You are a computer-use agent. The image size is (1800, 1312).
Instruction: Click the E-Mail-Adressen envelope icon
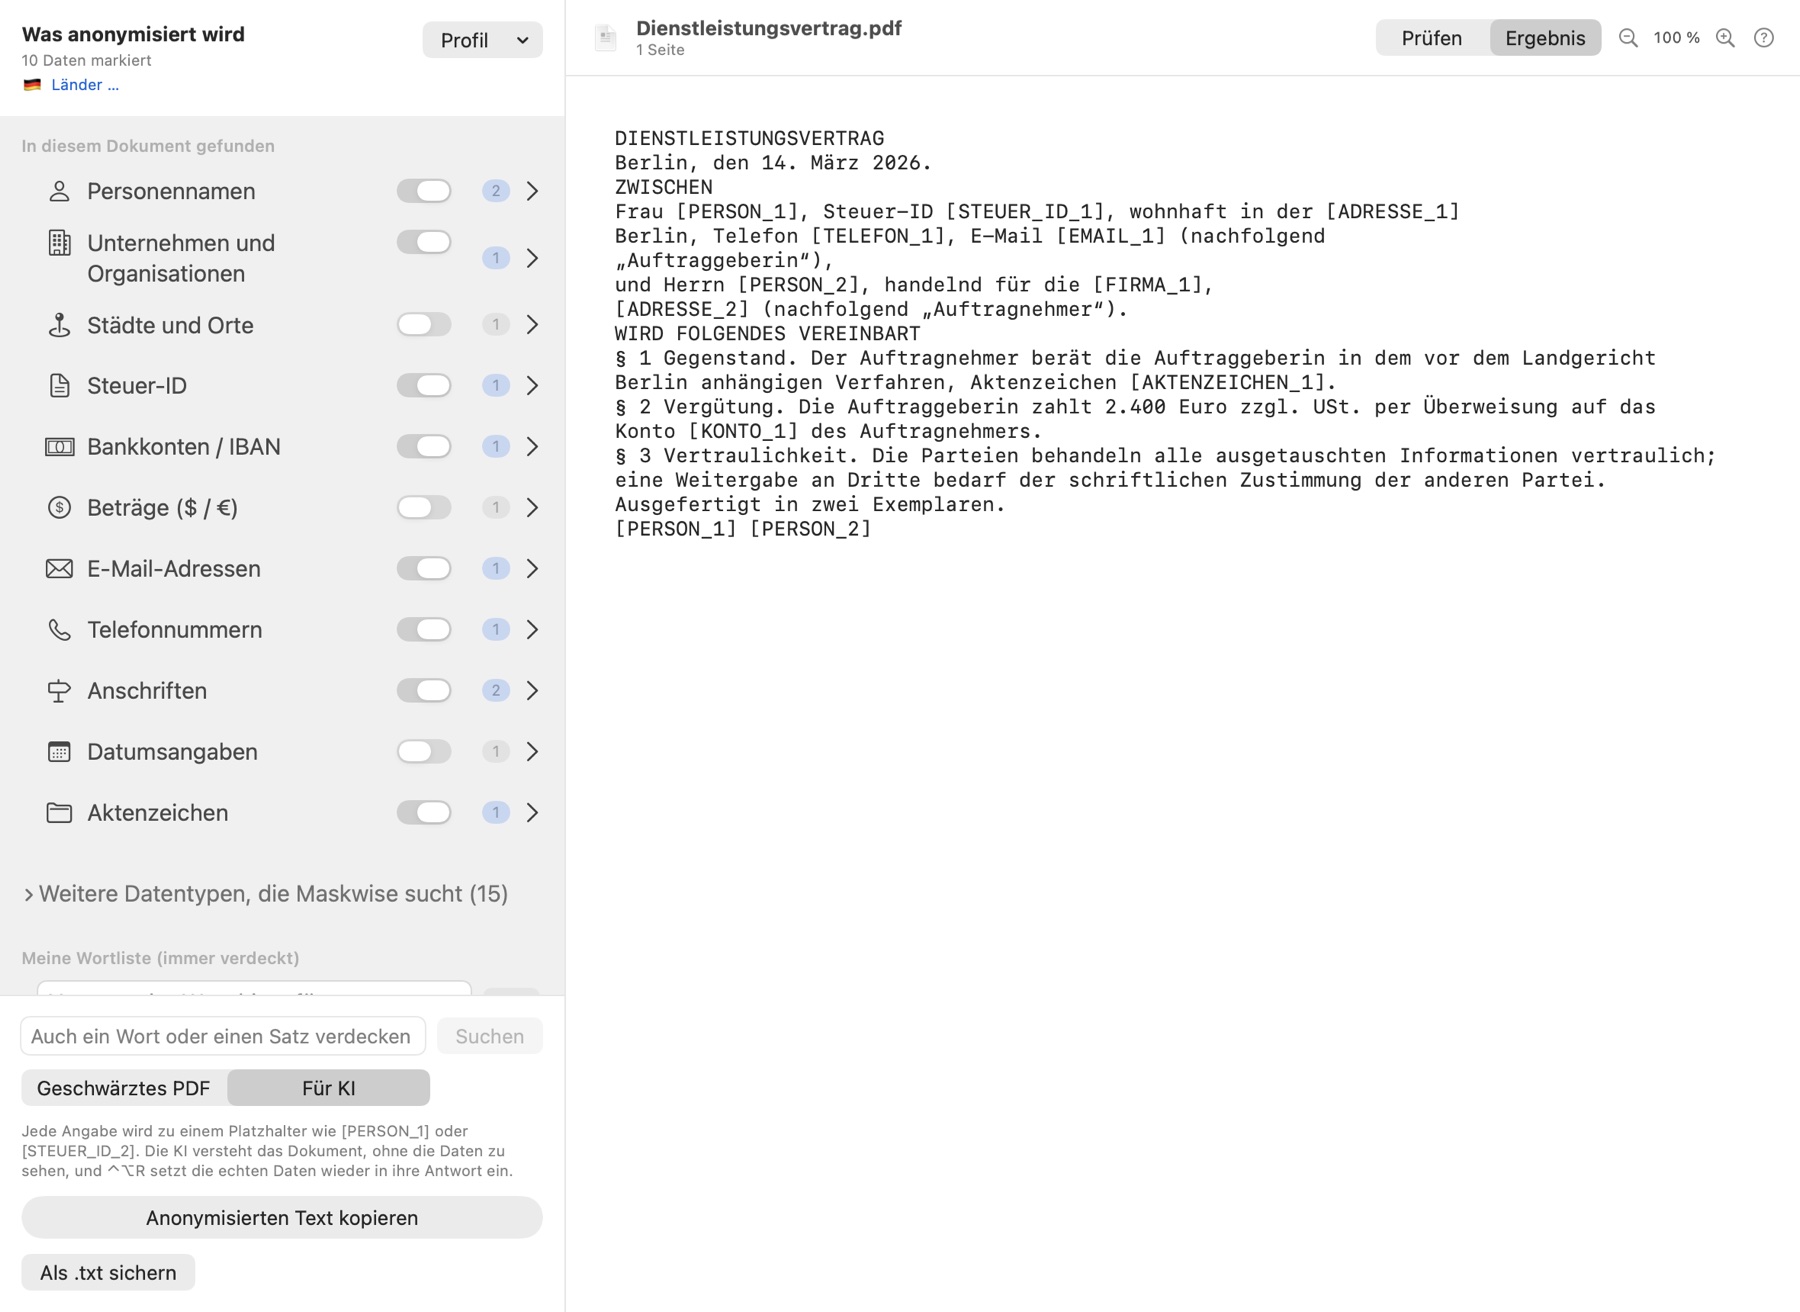(x=59, y=569)
